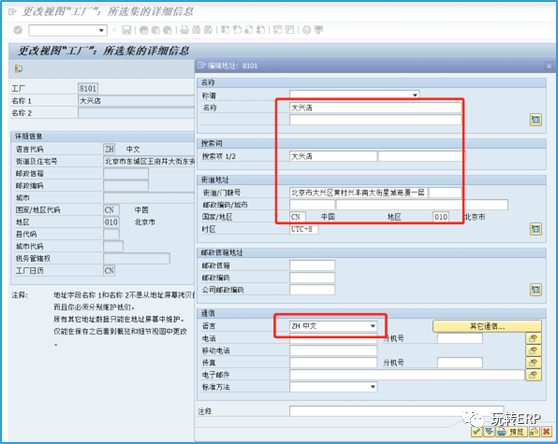Click the 邮政编码 postal code field in 街道地址
This screenshot has width=558, height=444.
[312, 205]
